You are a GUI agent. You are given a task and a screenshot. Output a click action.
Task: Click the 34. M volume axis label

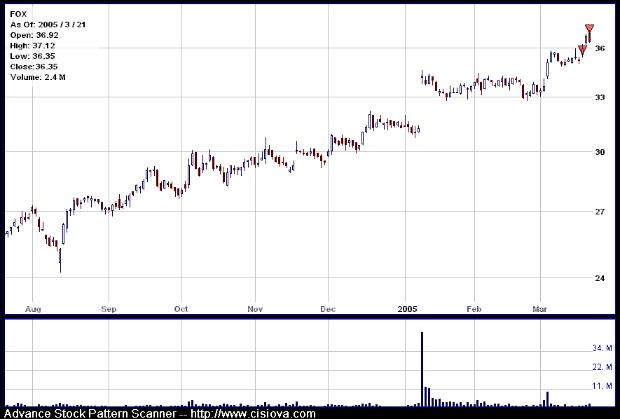click(x=602, y=348)
